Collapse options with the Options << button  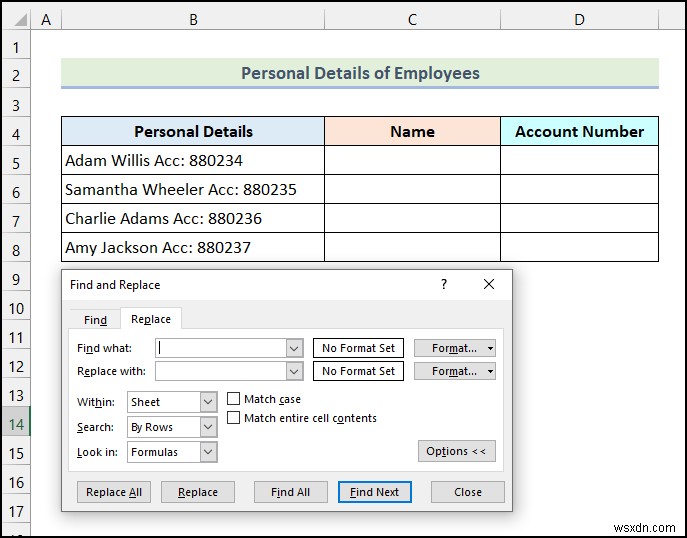[x=457, y=451]
